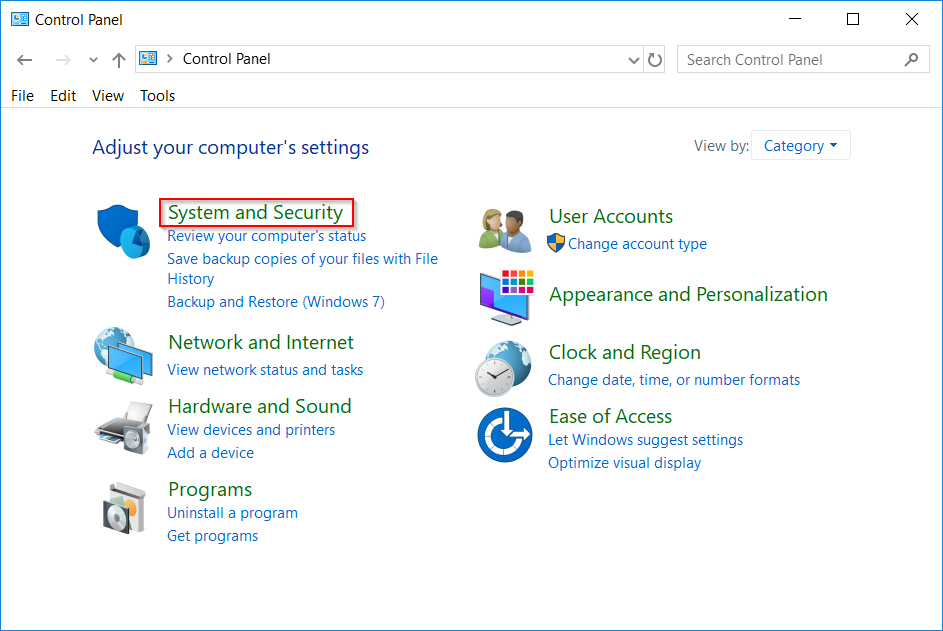Open the File menu

click(x=22, y=95)
